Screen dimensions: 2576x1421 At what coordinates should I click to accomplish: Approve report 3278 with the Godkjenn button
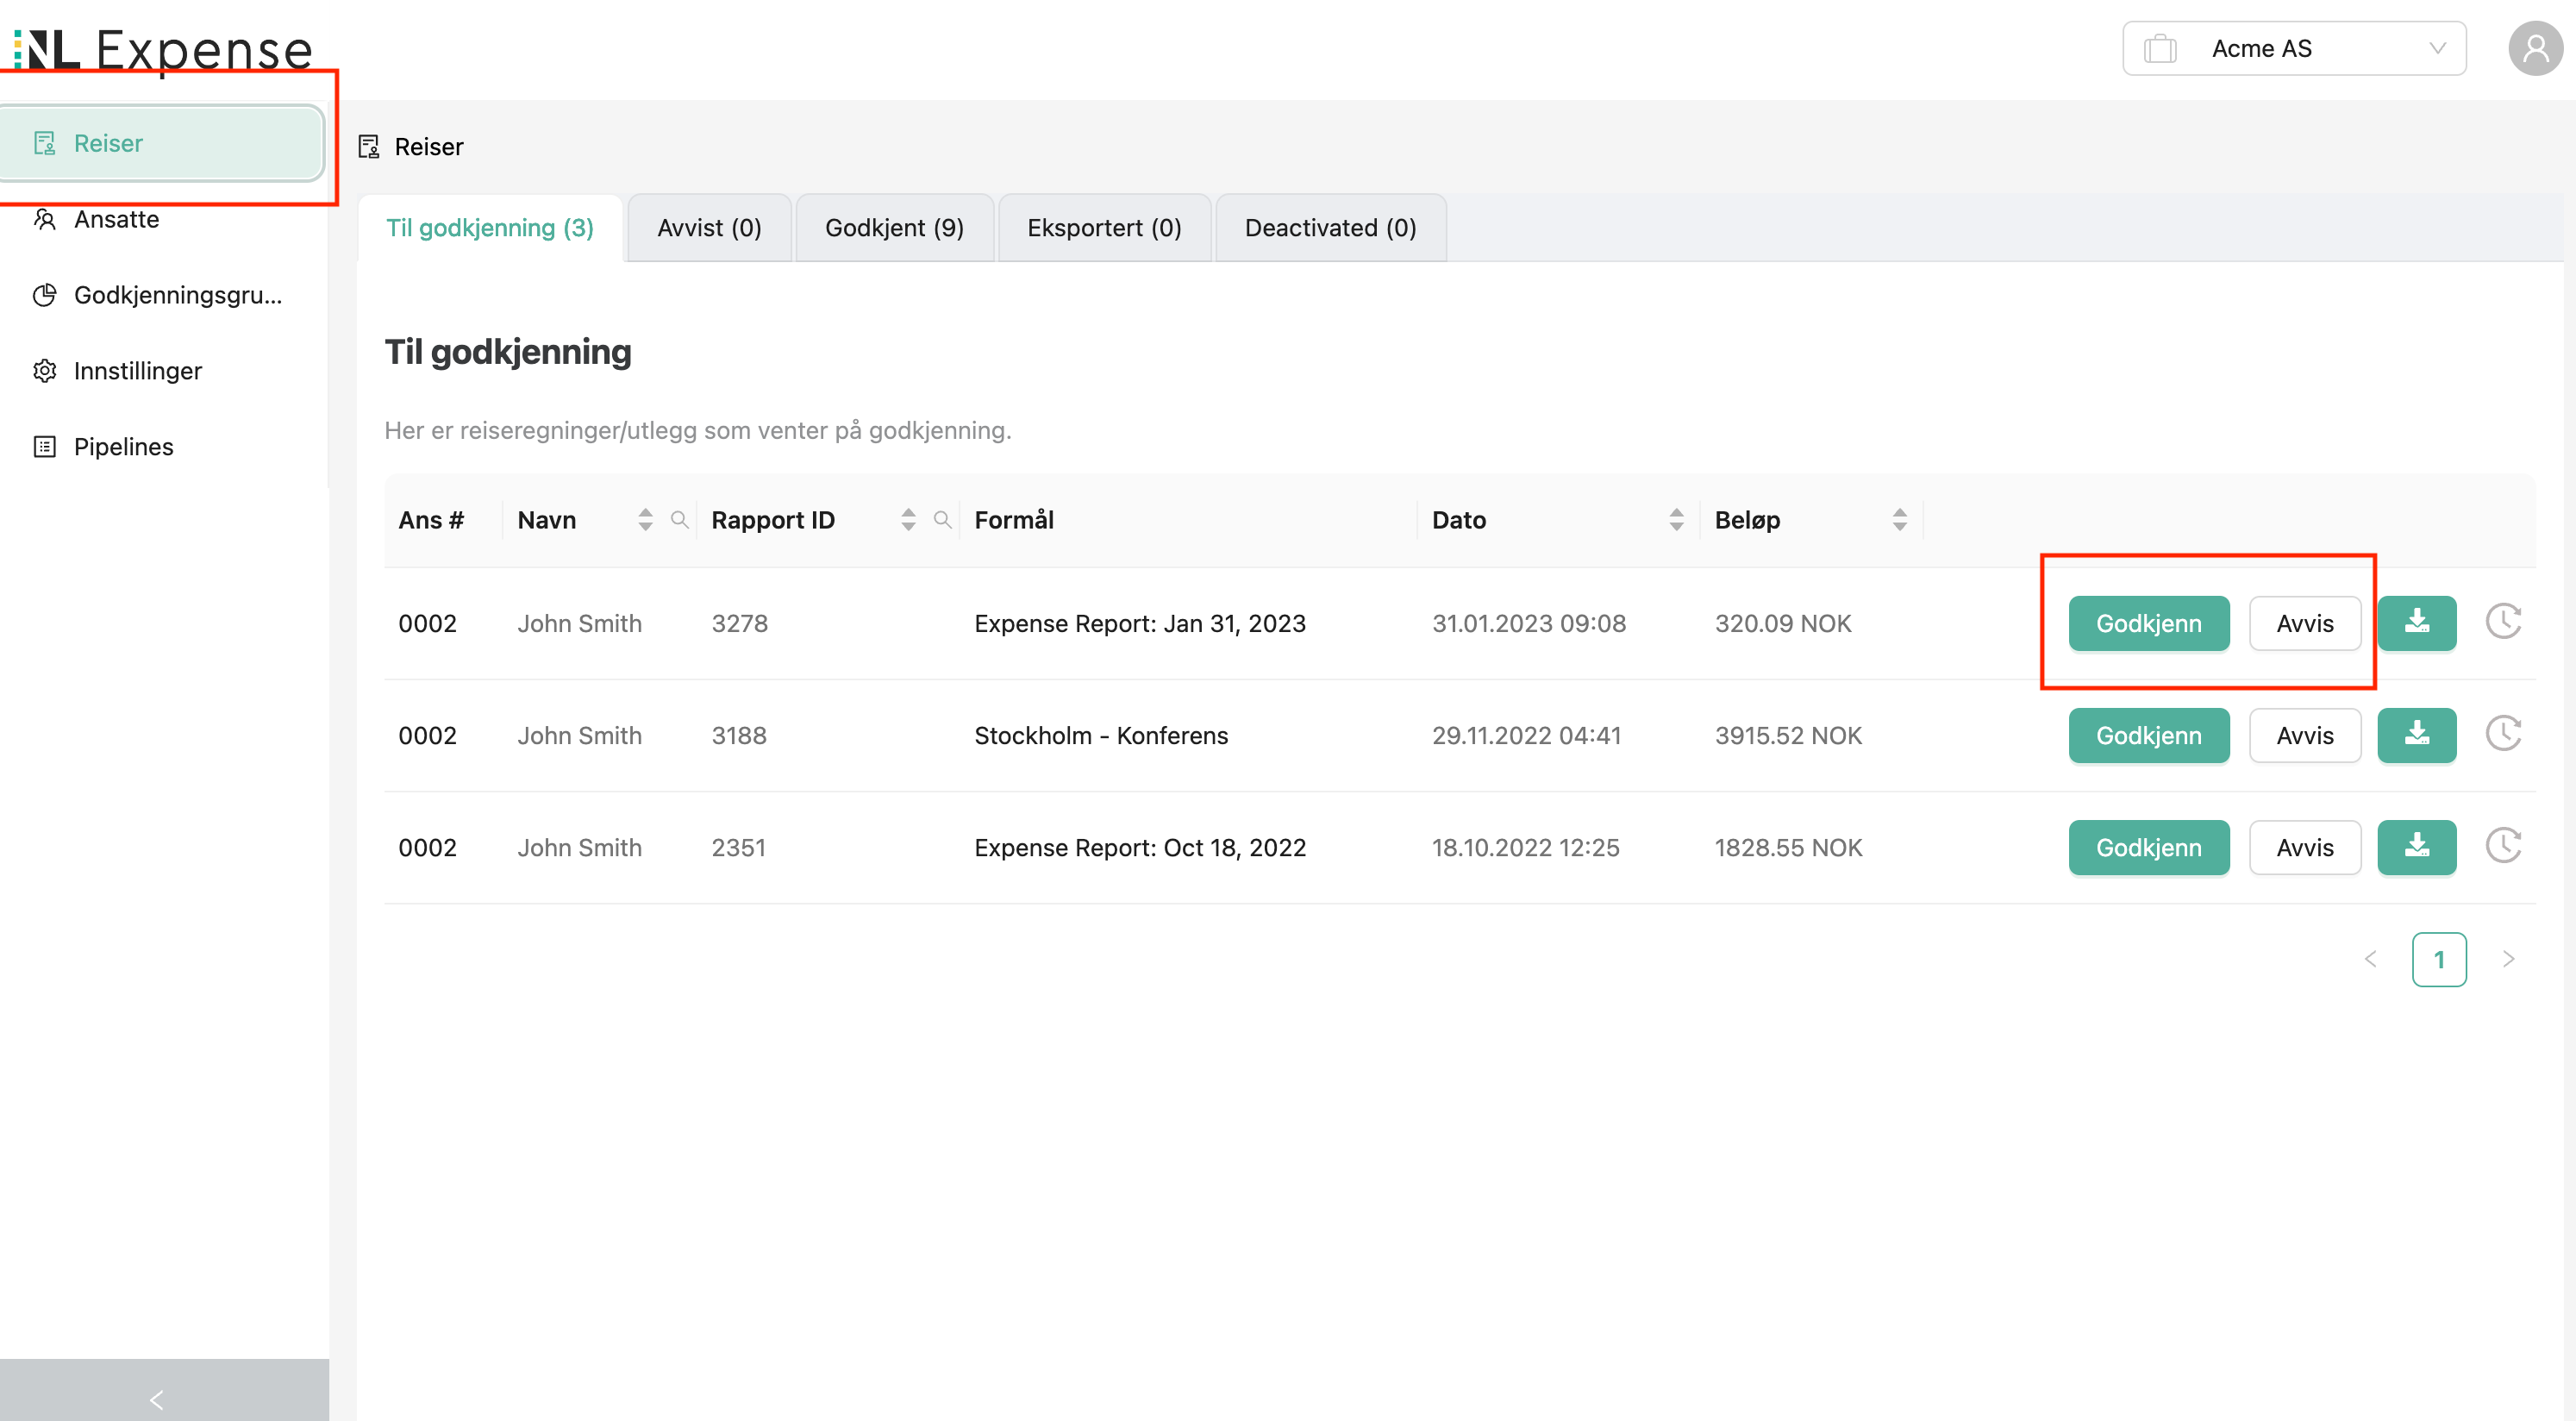2148,623
